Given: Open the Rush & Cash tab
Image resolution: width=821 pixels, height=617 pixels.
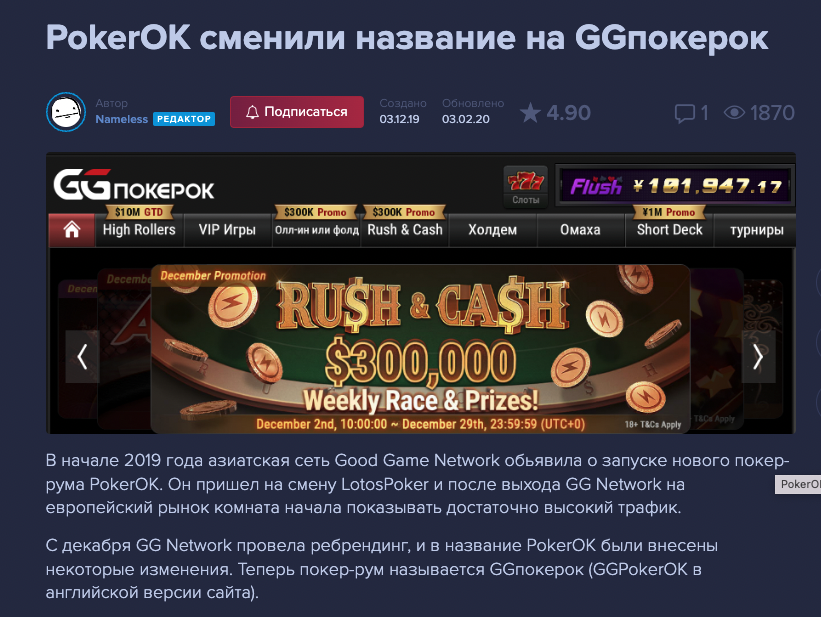Looking at the screenshot, I should 405,229.
